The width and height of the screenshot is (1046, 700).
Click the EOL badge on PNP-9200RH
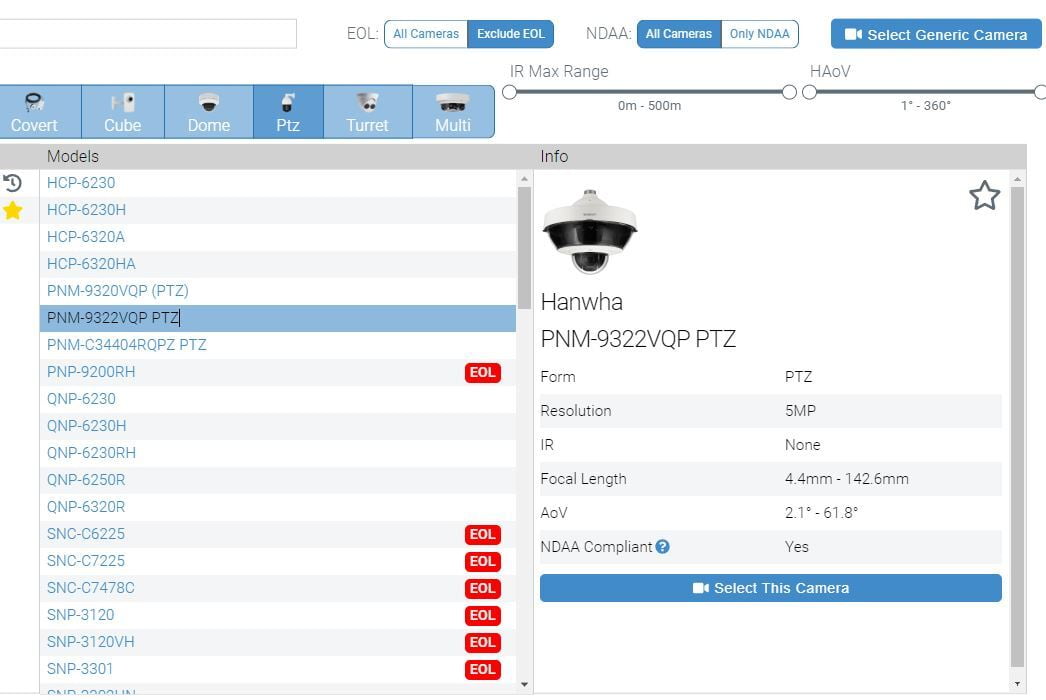tap(482, 372)
